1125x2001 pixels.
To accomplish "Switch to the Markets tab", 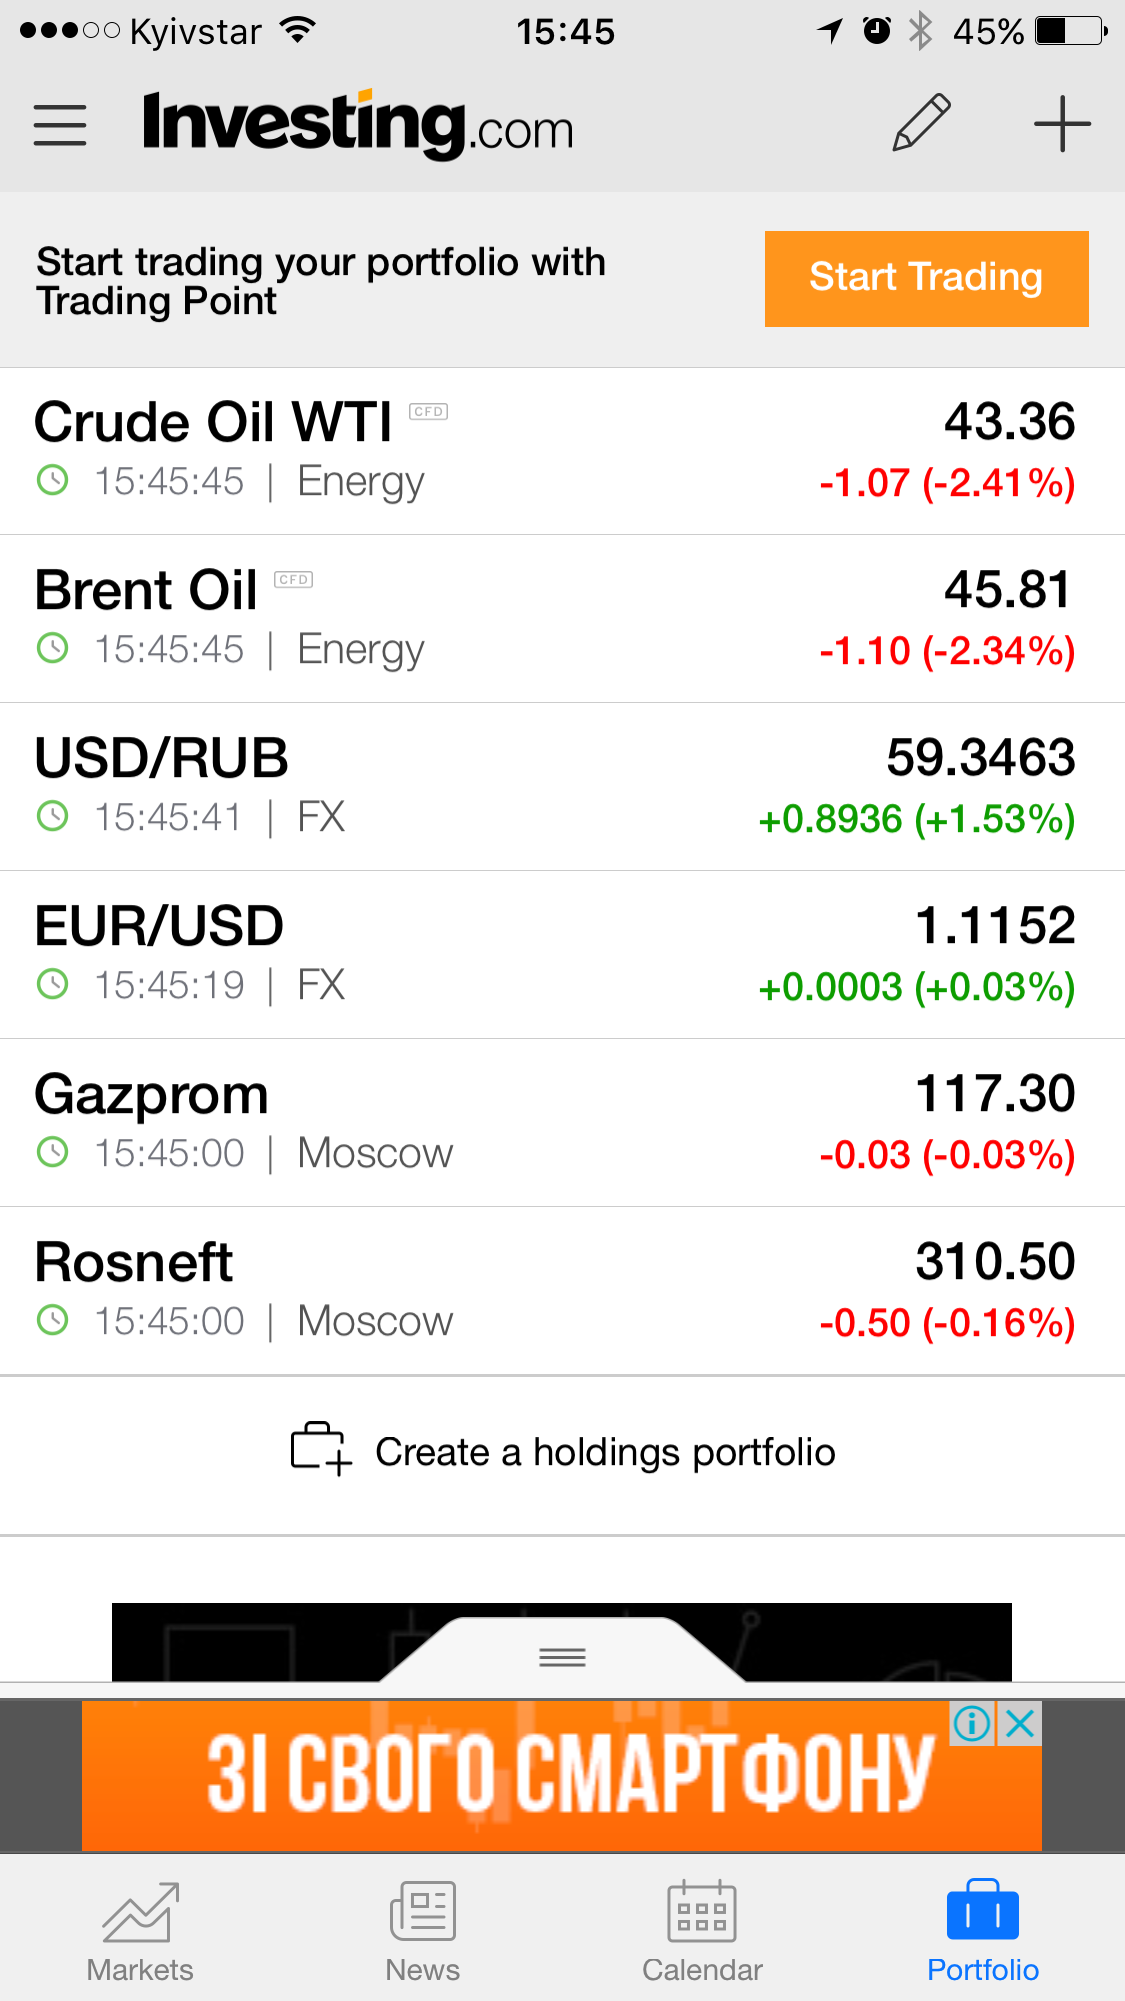I will coord(140,1932).
